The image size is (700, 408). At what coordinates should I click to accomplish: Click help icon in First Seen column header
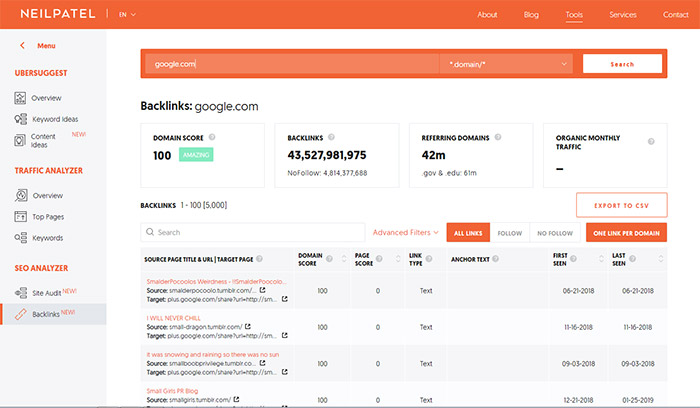pyautogui.click(x=573, y=259)
